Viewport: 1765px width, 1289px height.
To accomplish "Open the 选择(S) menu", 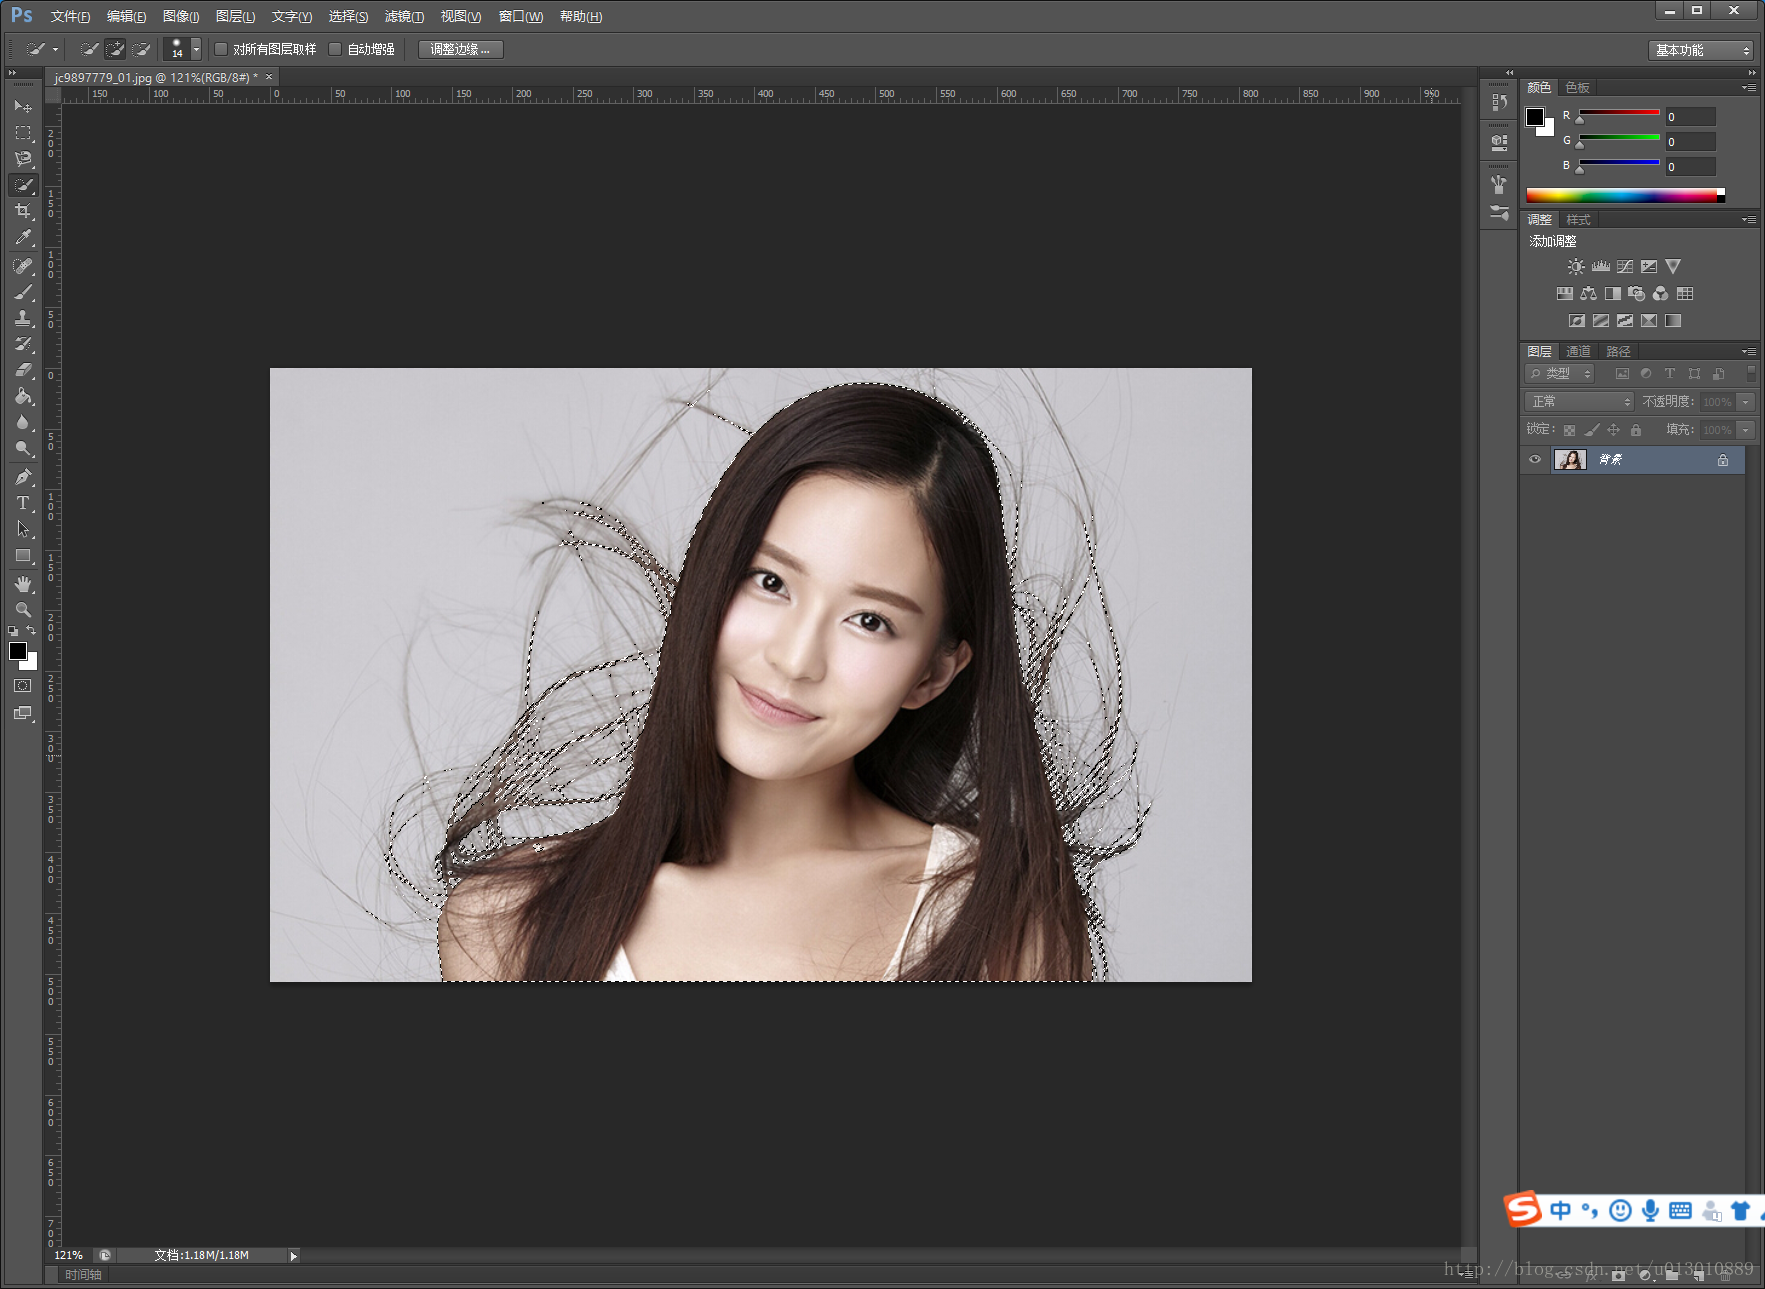I will click(348, 16).
